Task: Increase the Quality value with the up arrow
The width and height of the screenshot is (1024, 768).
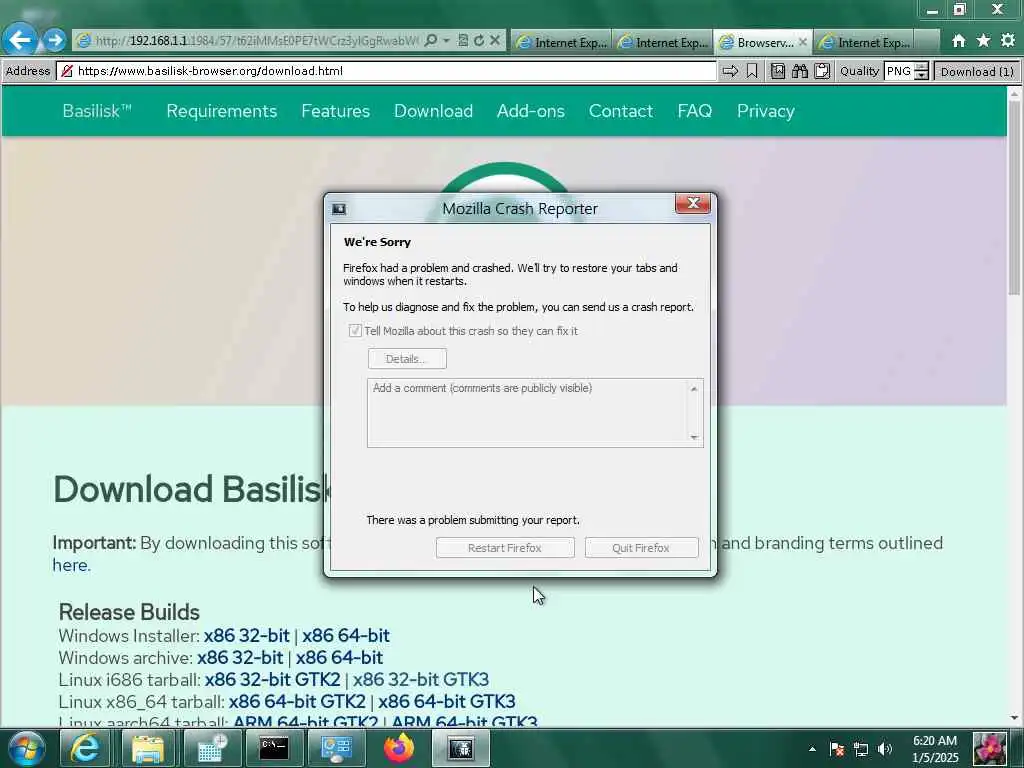Action: coord(921,67)
